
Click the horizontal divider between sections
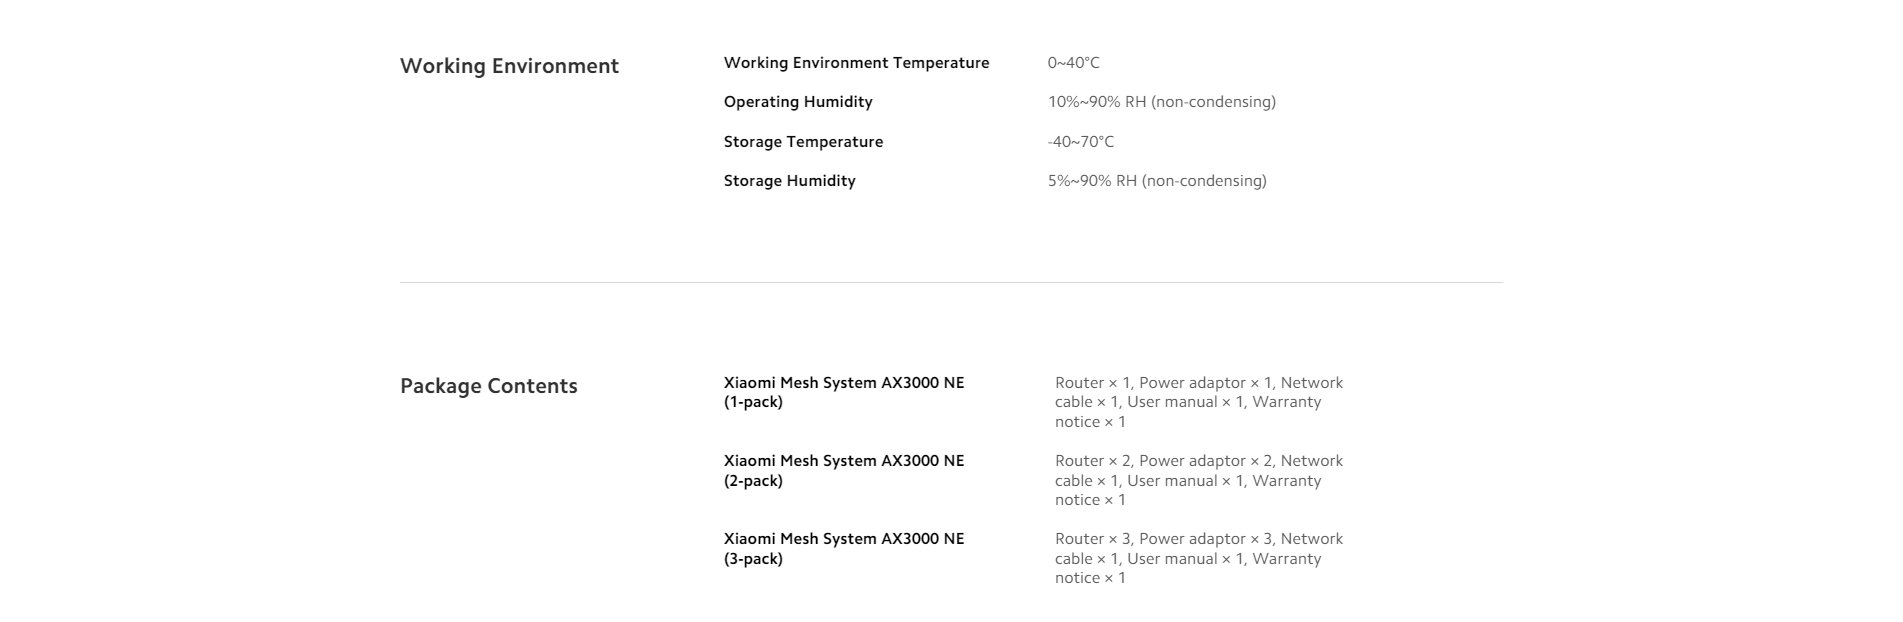coord(951,282)
